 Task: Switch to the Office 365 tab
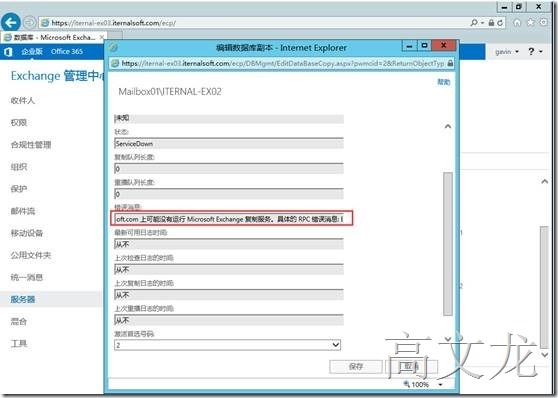click(x=67, y=52)
